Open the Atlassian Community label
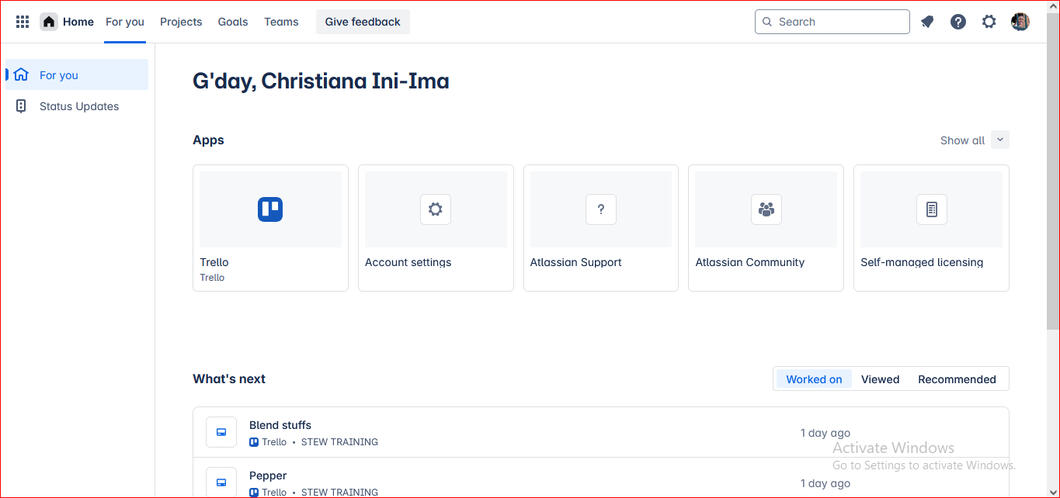The width and height of the screenshot is (1060, 498). point(750,262)
